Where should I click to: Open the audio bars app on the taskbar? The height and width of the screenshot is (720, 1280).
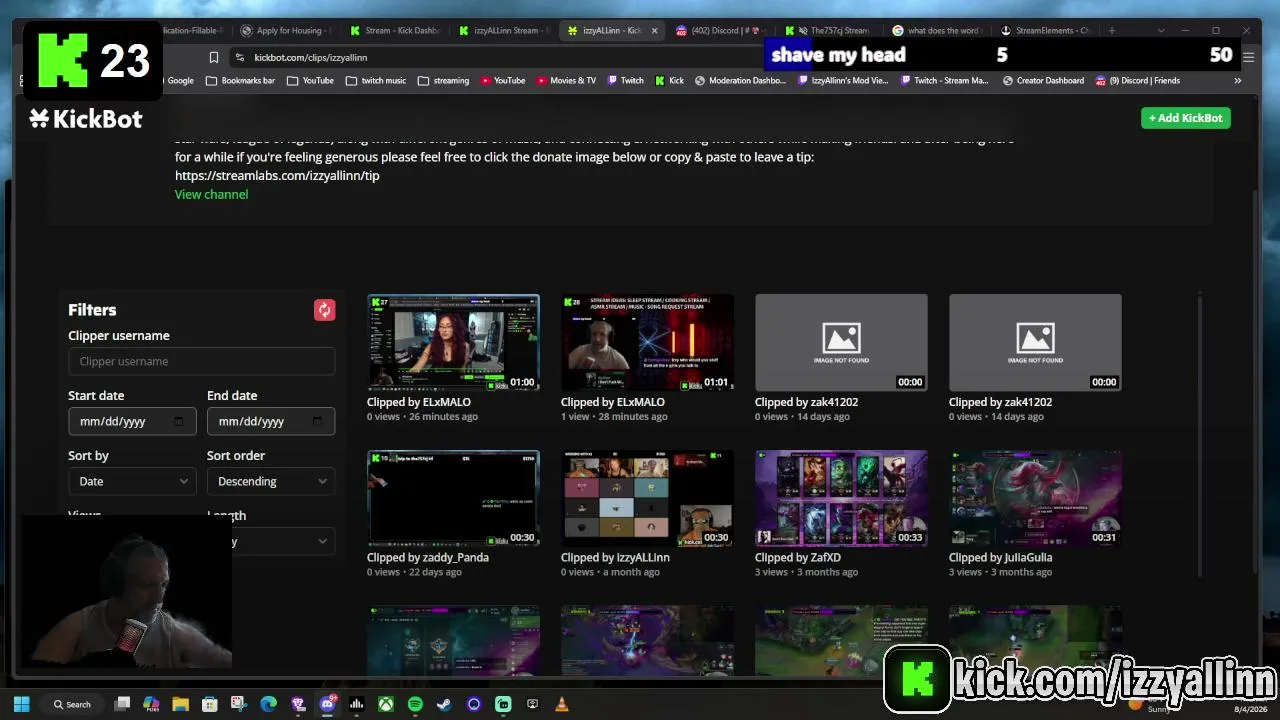click(356, 704)
